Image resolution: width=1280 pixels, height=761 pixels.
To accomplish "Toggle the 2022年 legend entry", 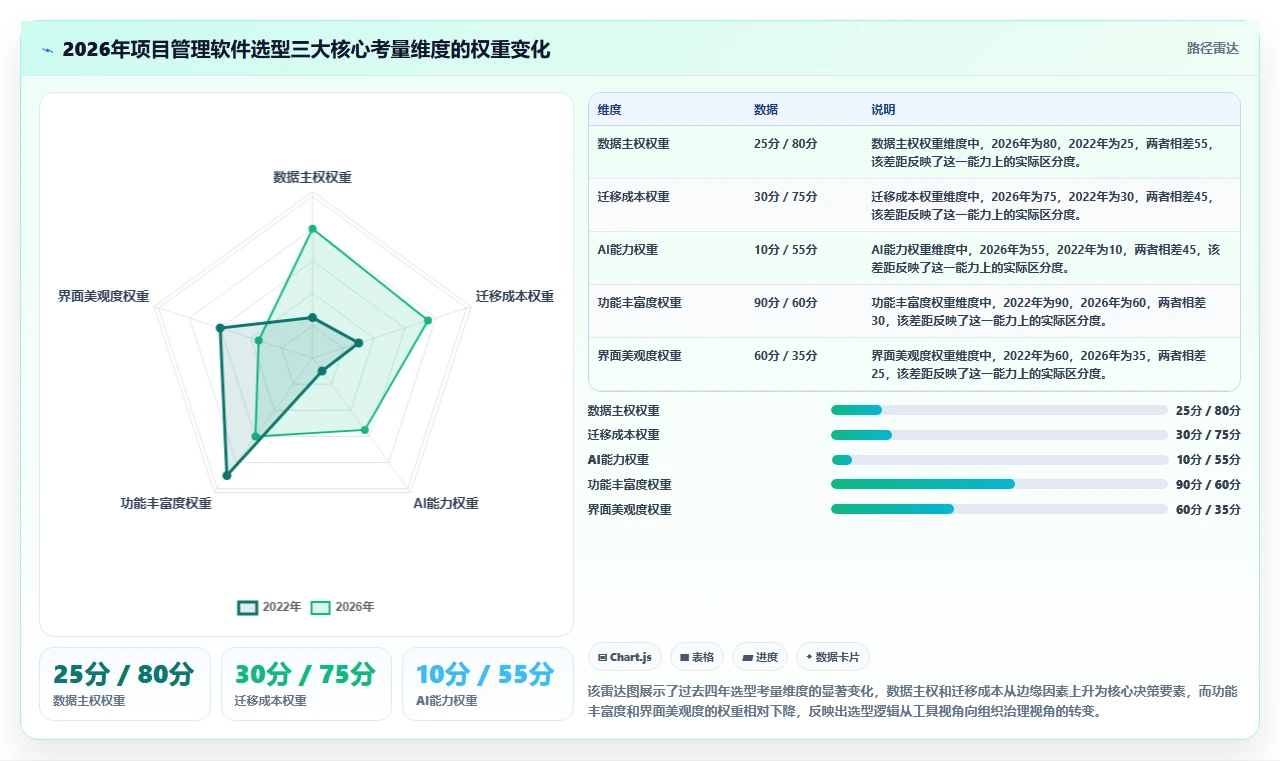I will (x=269, y=607).
